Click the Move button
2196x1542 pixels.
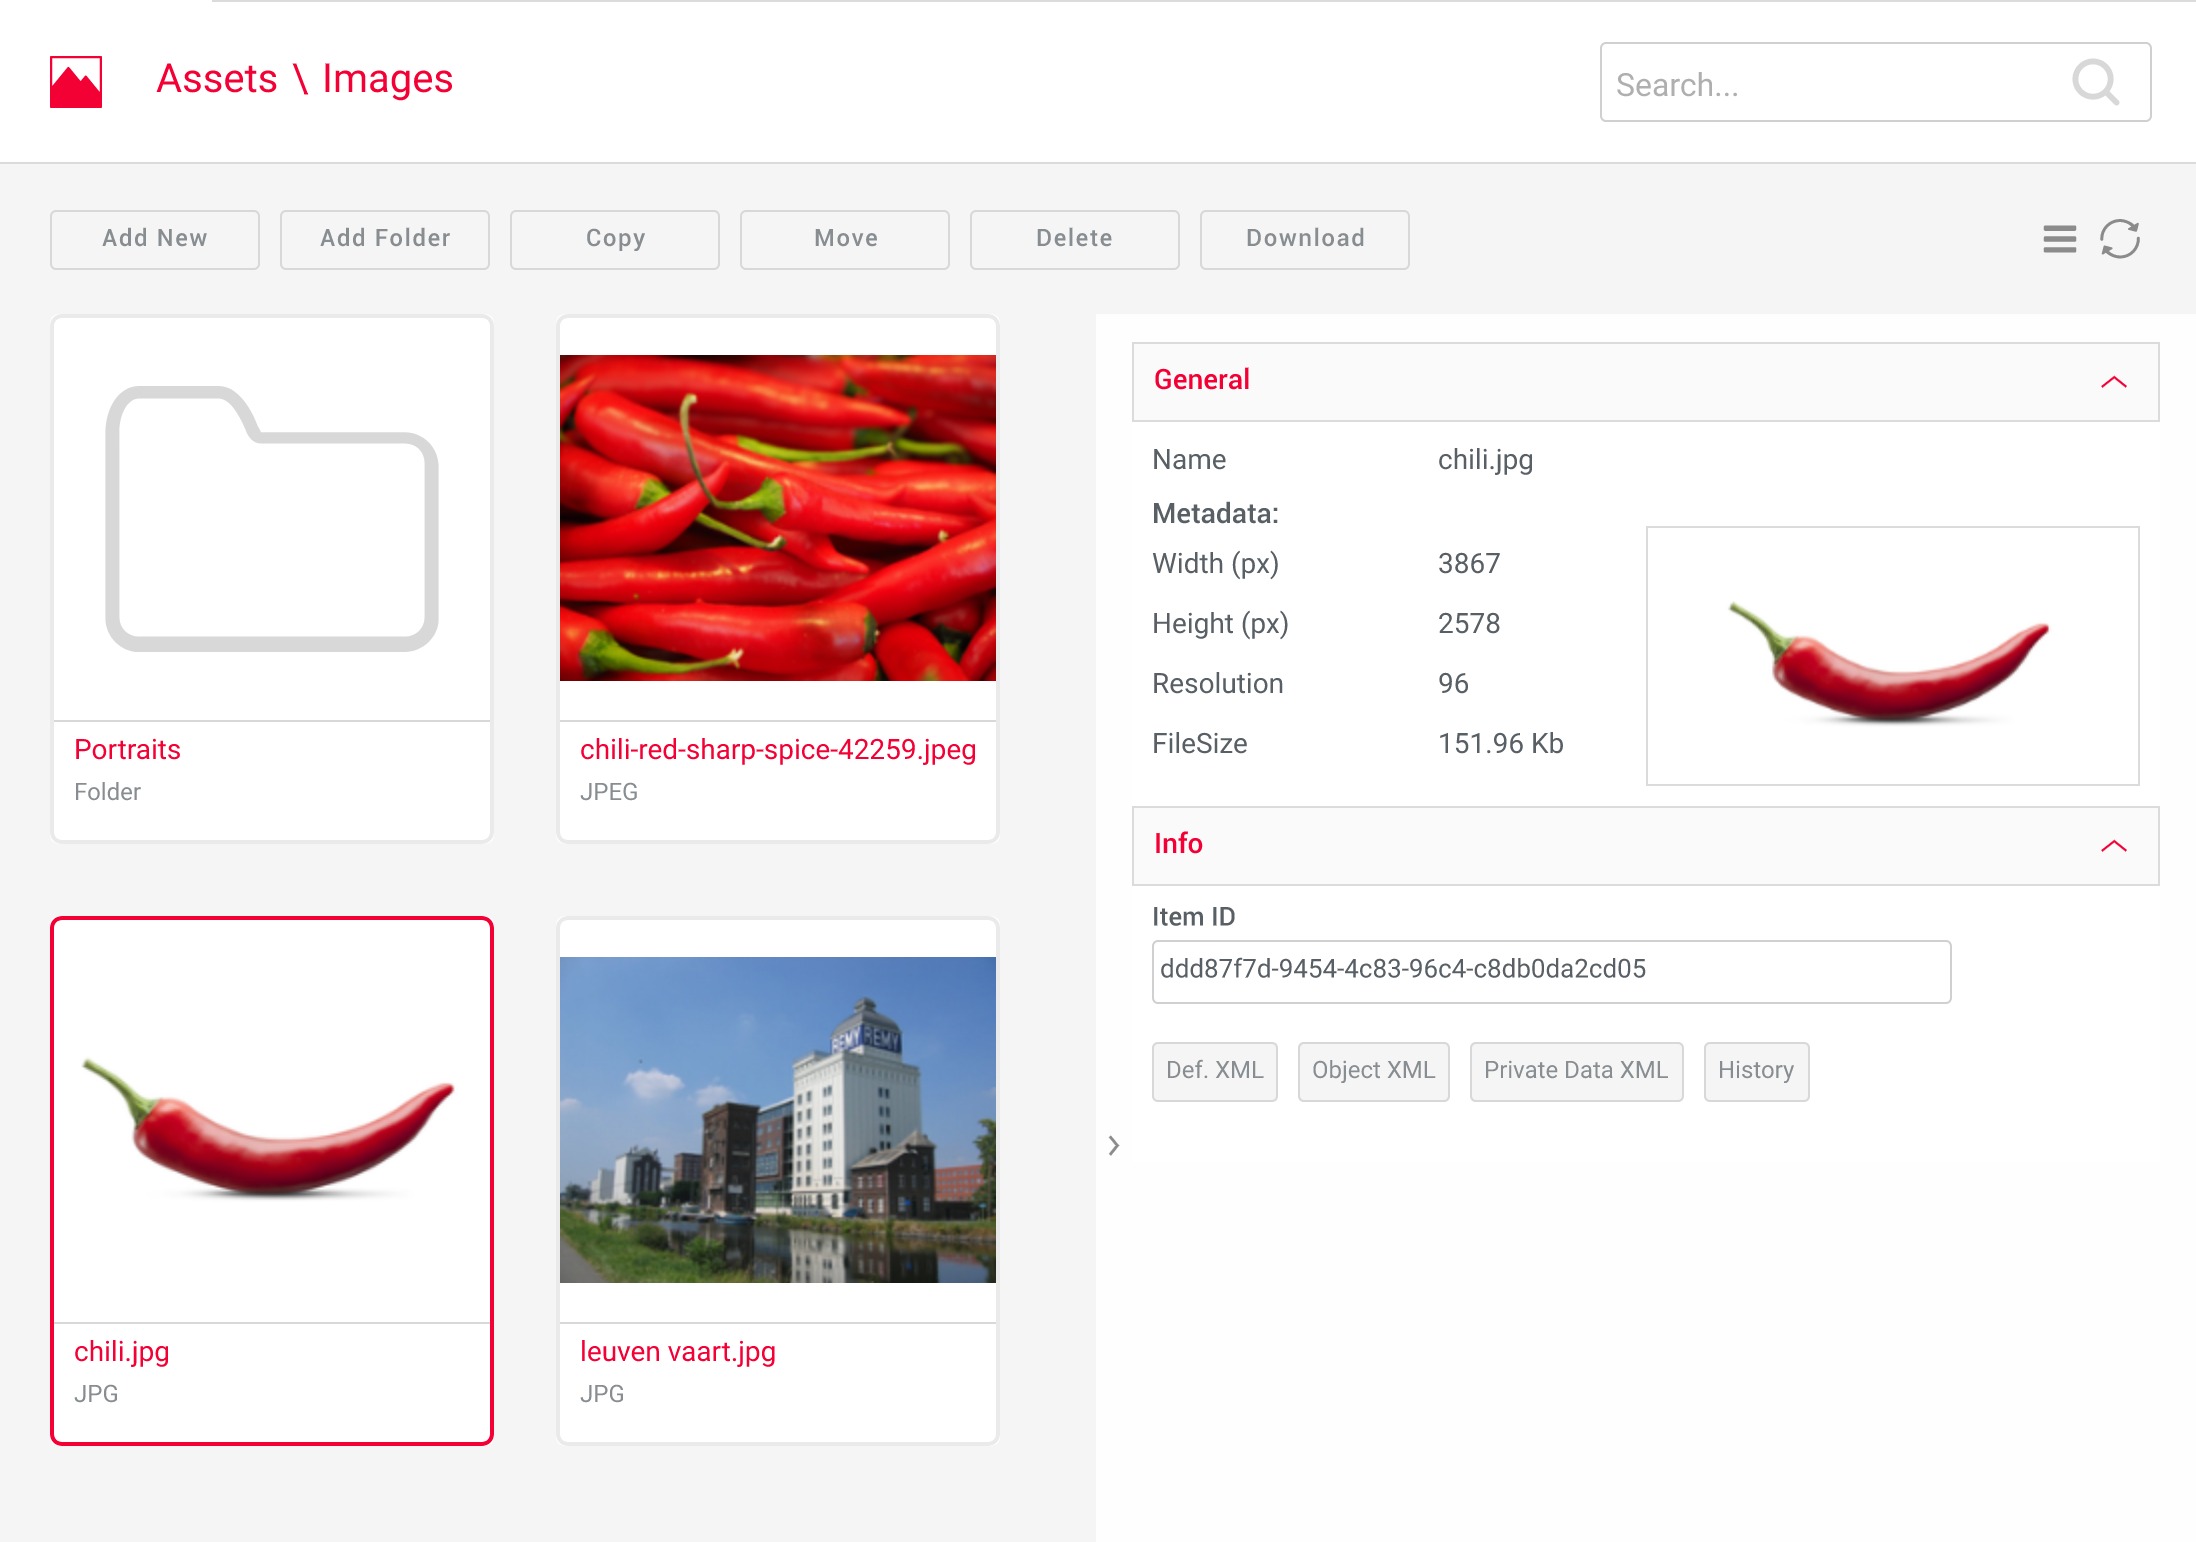[845, 239]
